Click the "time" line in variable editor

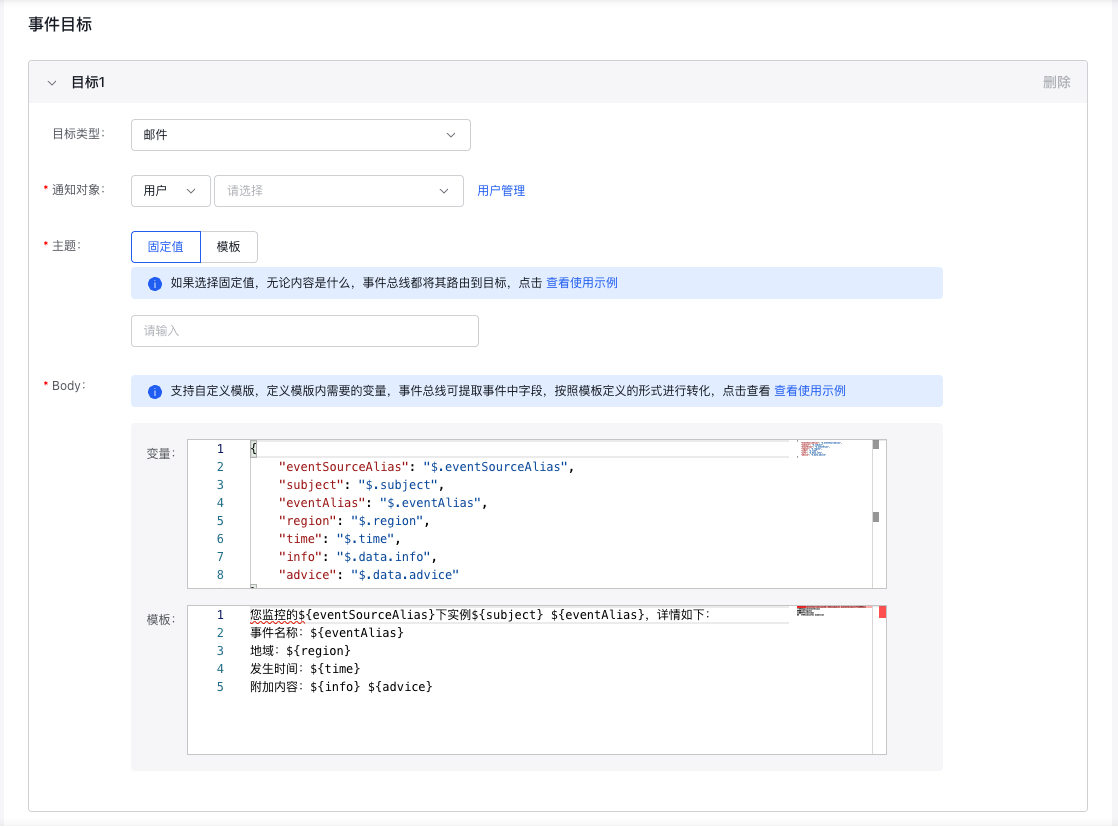pos(339,539)
